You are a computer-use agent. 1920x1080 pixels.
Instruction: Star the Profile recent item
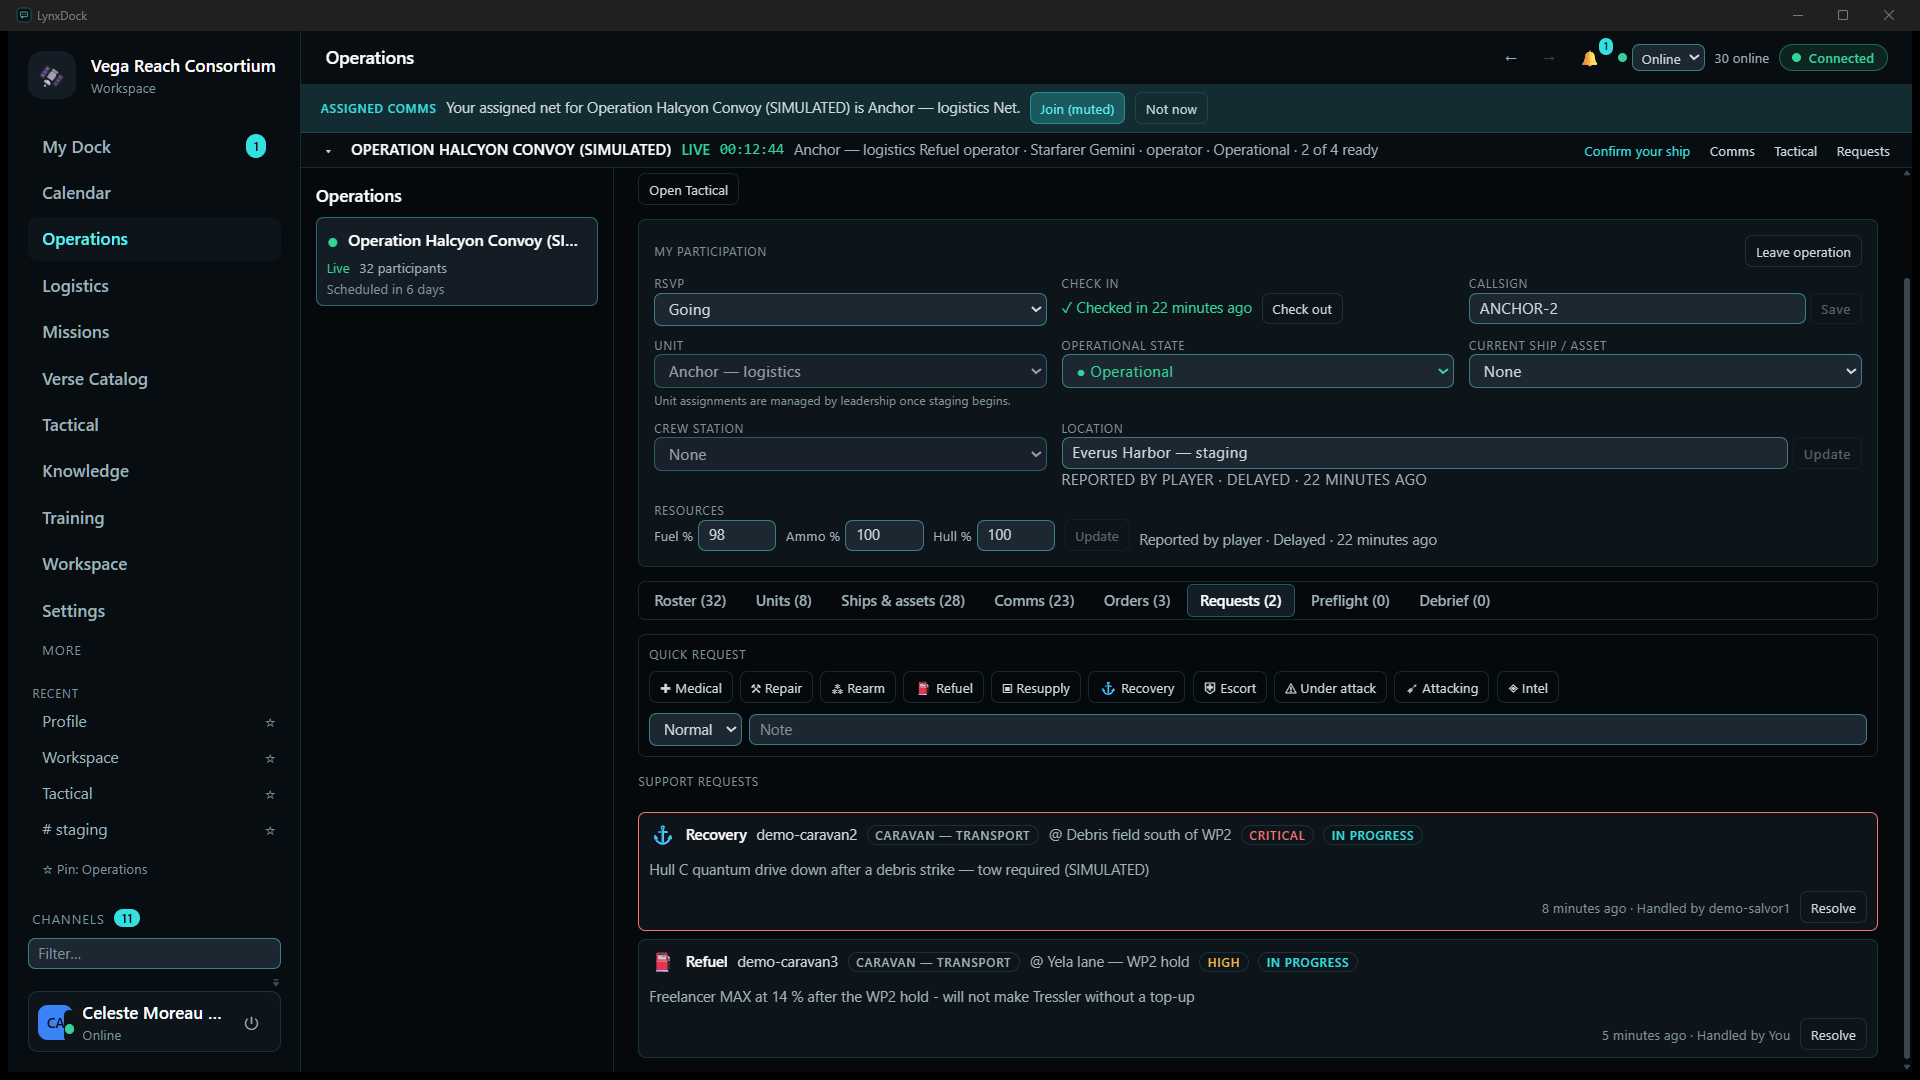(x=270, y=722)
